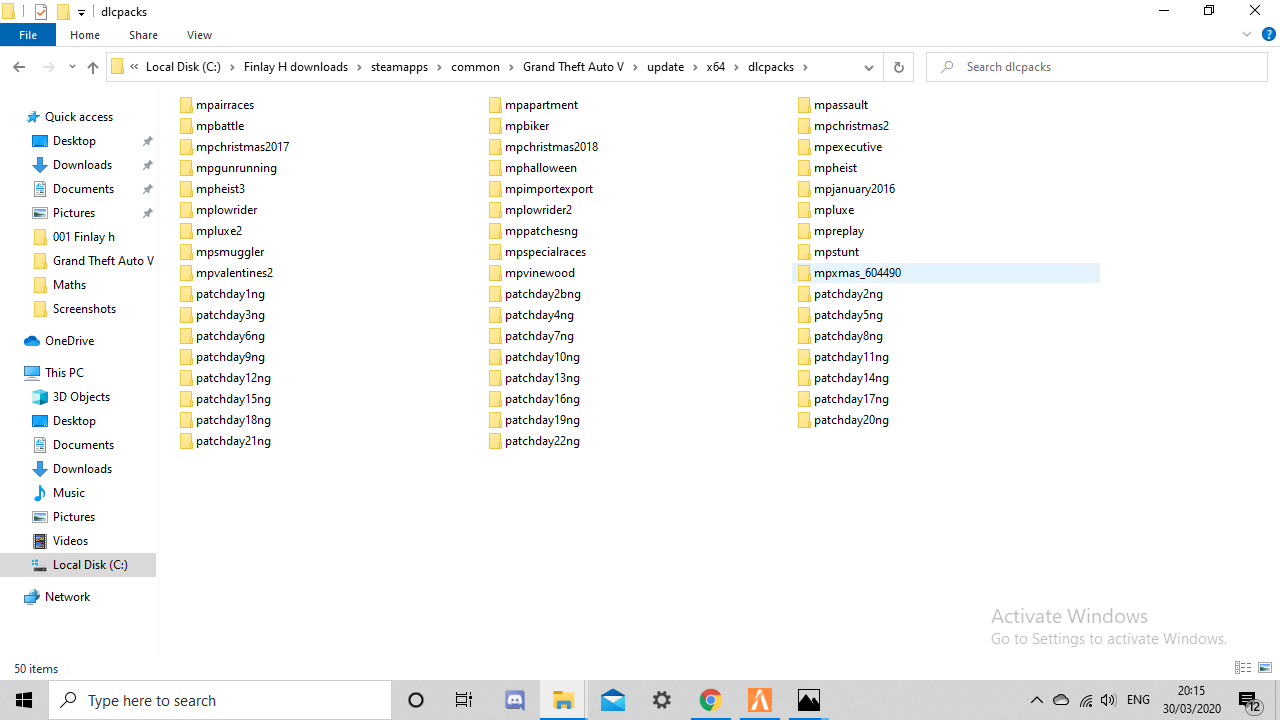Click the taskbar search box
1280x720 pixels.
pos(220,700)
